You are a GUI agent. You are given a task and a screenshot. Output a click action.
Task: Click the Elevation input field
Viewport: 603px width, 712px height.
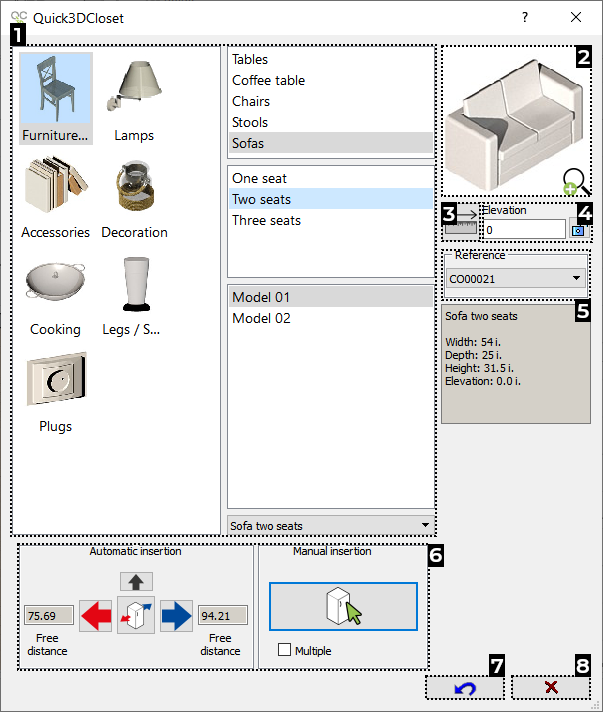524,229
